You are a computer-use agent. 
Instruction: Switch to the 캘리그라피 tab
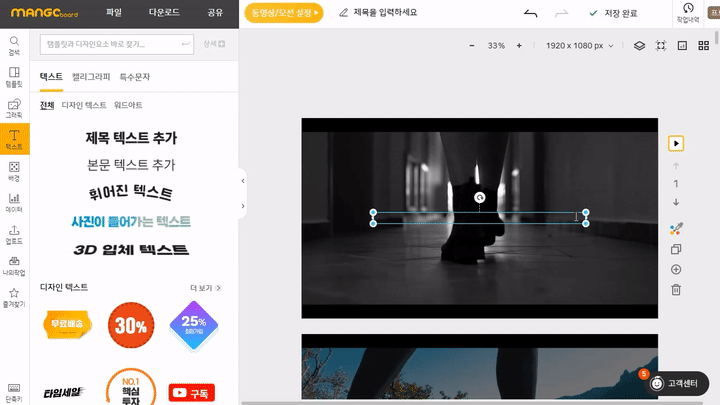click(x=91, y=77)
